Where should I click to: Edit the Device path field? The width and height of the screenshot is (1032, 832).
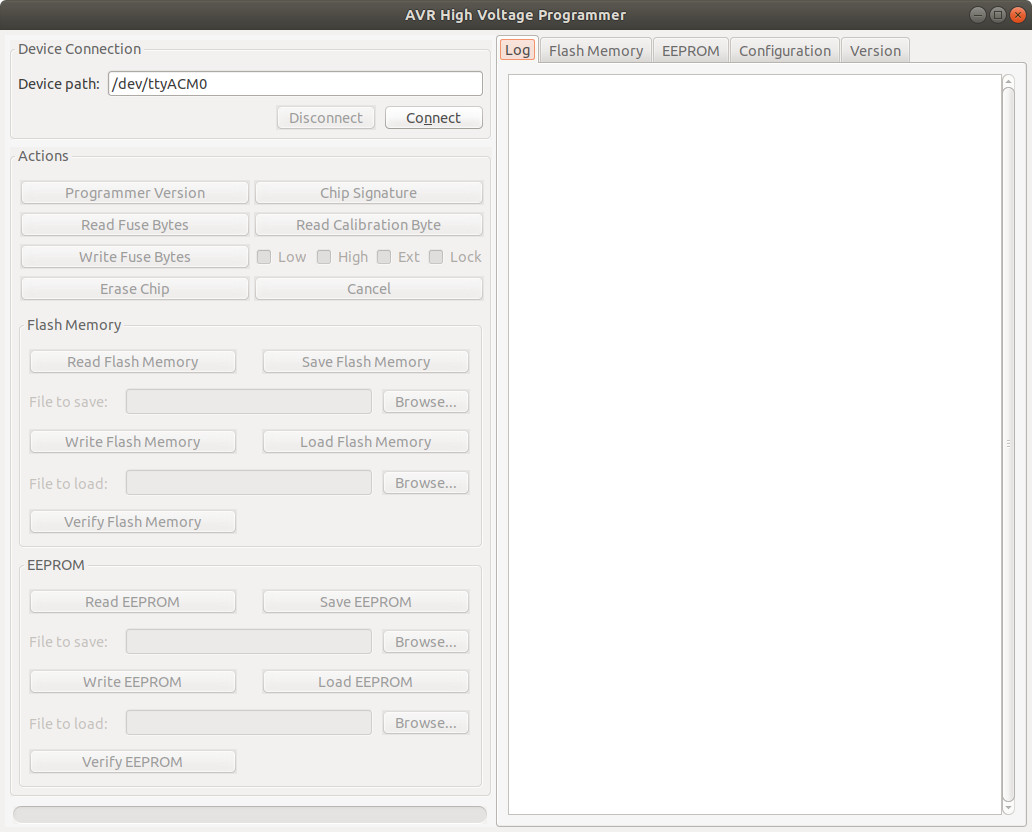coord(295,84)
